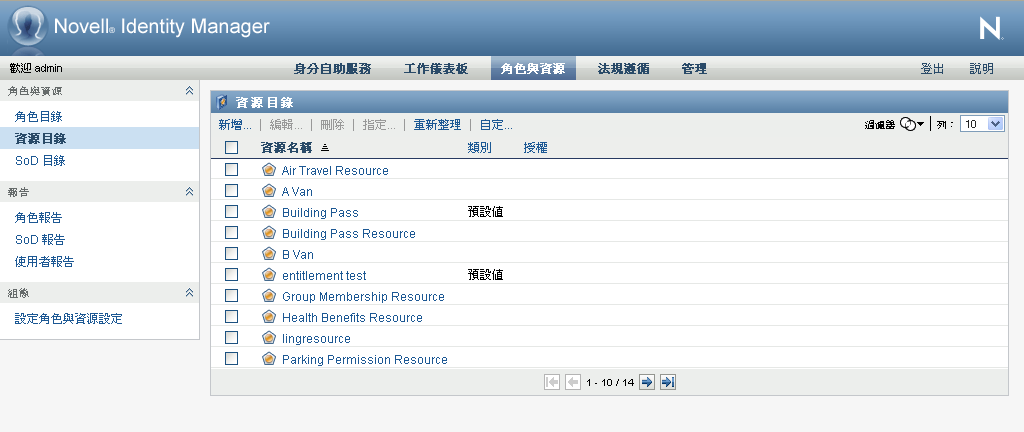Click the Parking Permission Resource icon
The width and height of the screenshot is (1024, 432).
point(269,358)
